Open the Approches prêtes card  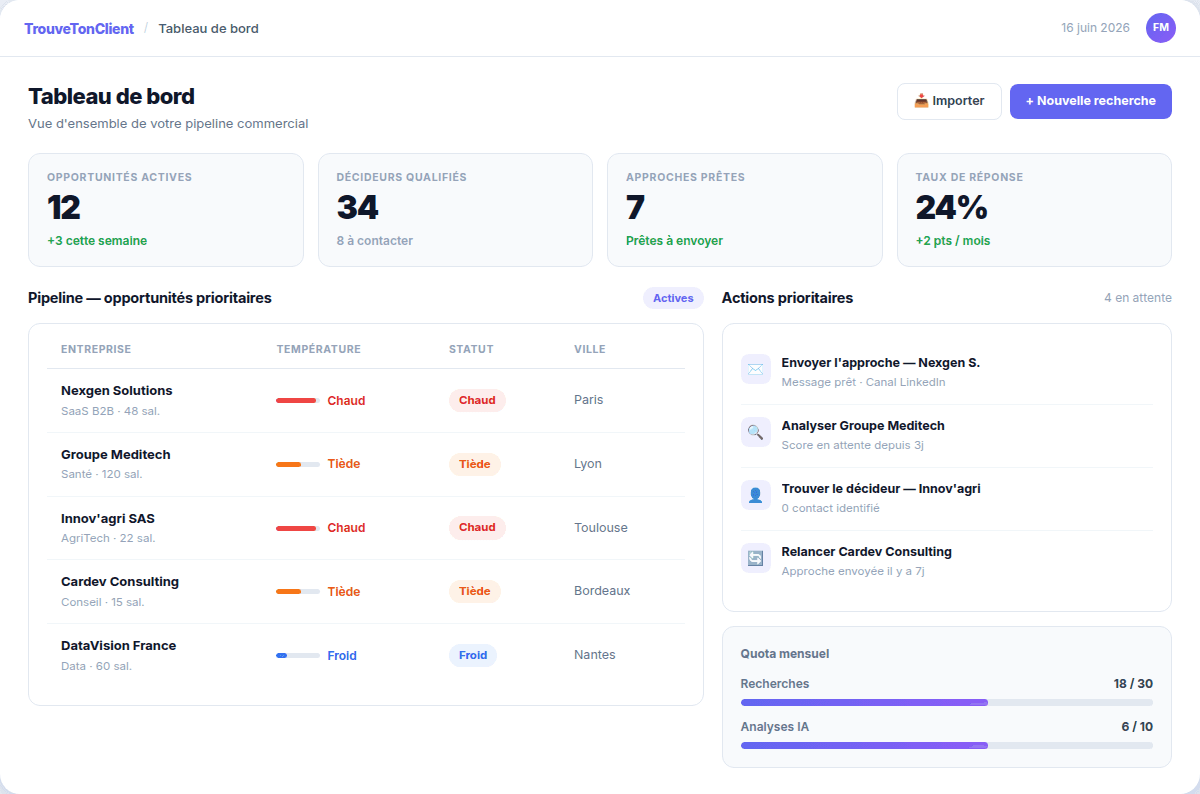(x=745, y=210)
